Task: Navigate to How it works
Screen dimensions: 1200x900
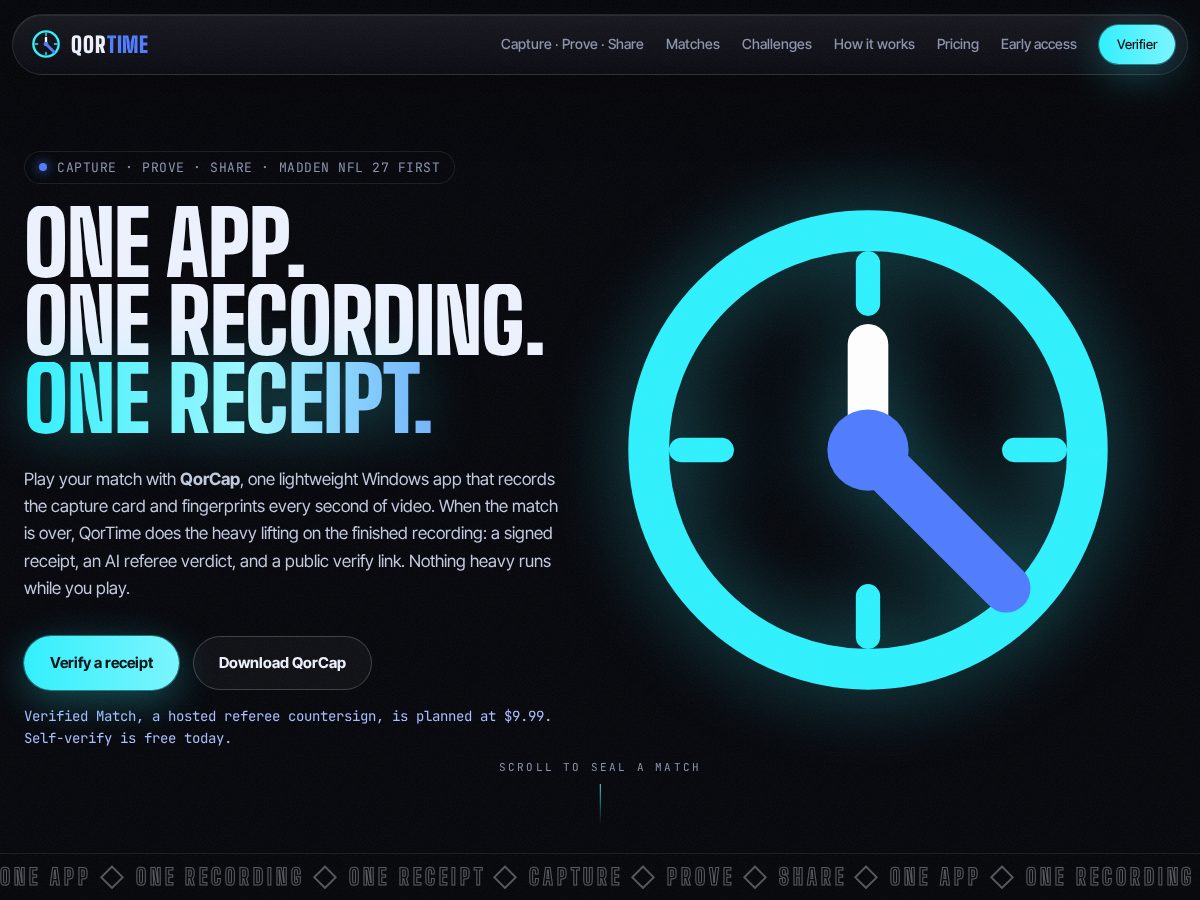Action: tap(874, 44)
